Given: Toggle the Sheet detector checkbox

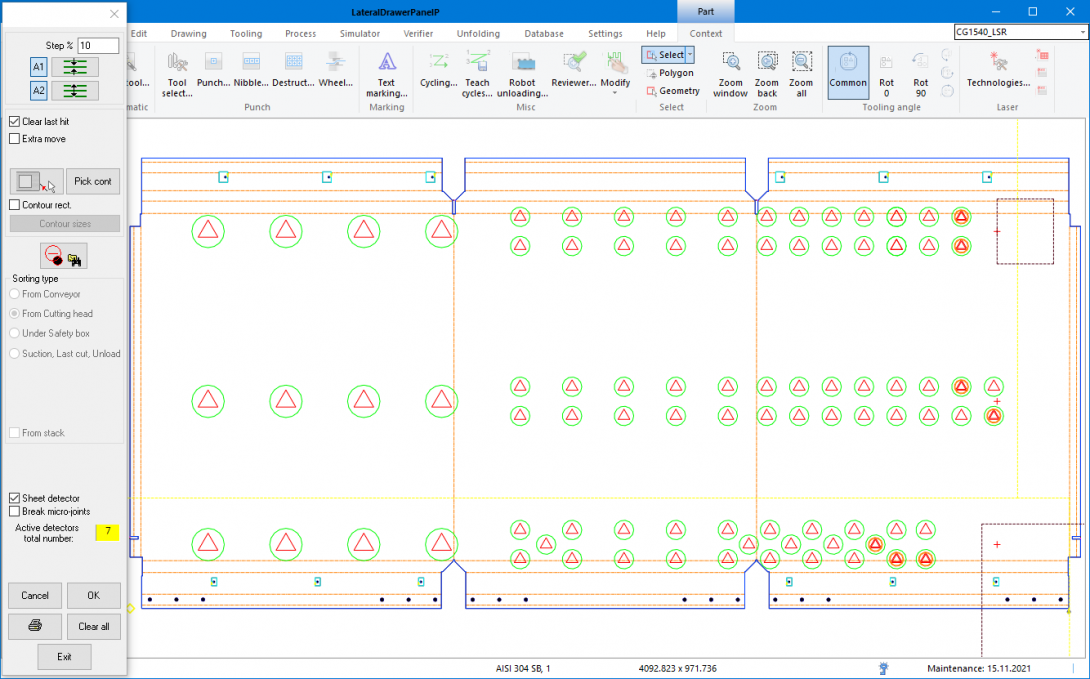Looking at the screenshot, I should coord(14,498).
